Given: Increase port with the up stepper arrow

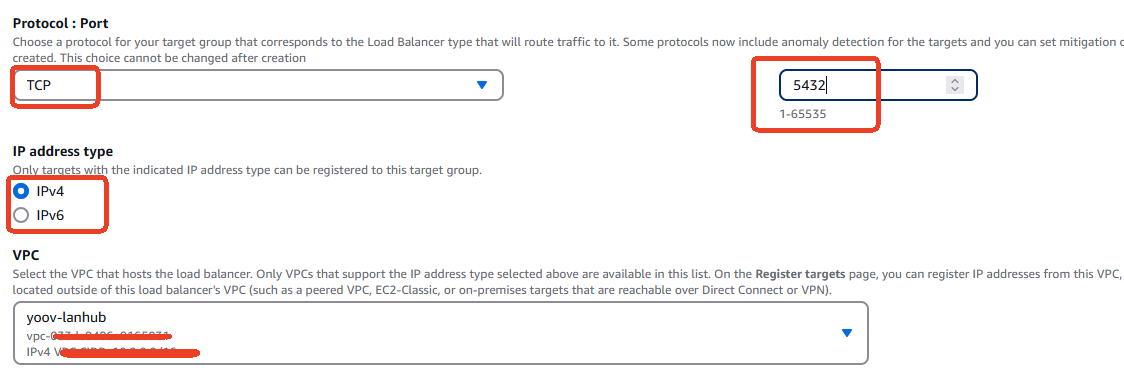Looking at the screenshot, I should 954,81.
